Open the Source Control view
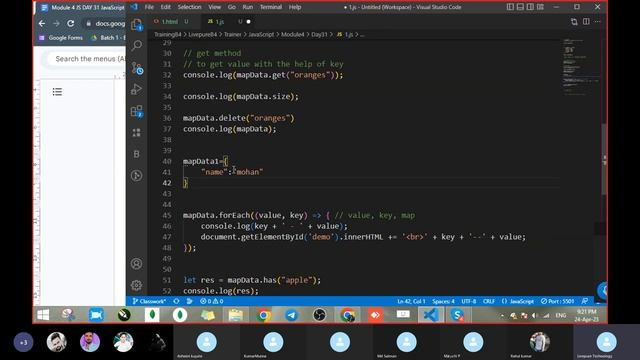Image resolution: width=640 pixels, height=360 pixels. point(137,68)
